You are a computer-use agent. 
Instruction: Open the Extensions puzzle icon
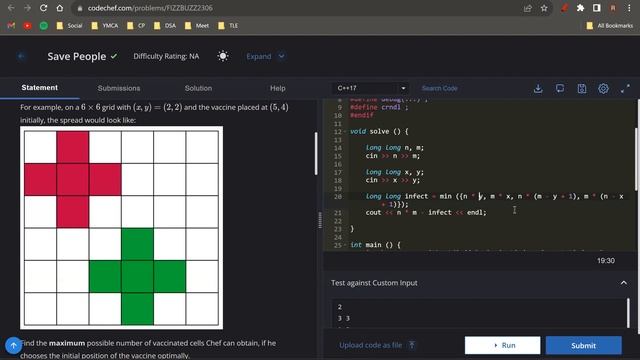(x=580, y=8)
